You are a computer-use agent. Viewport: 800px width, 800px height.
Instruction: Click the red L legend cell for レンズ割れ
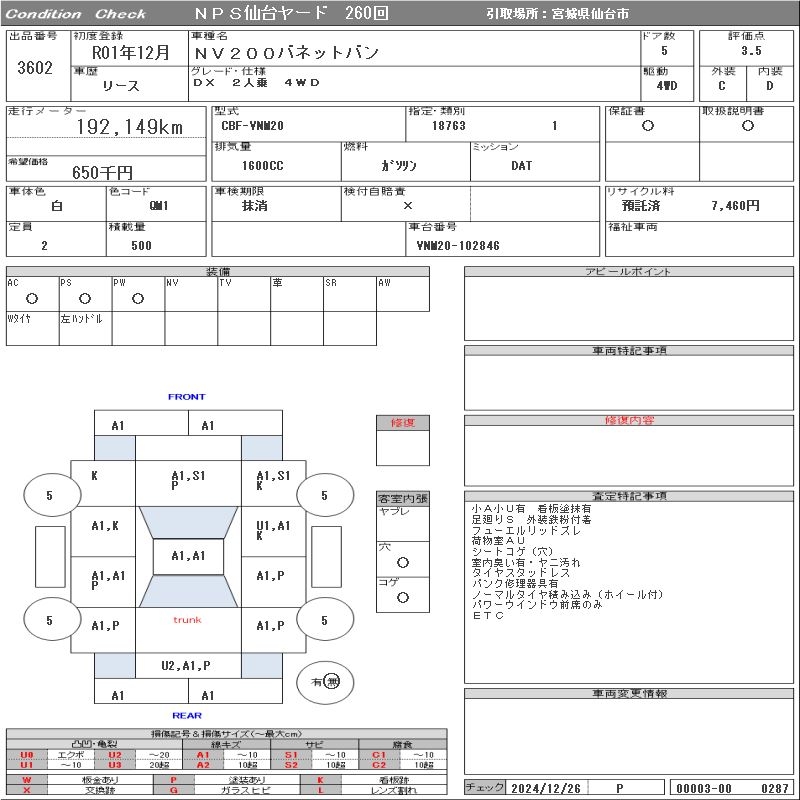320,790
